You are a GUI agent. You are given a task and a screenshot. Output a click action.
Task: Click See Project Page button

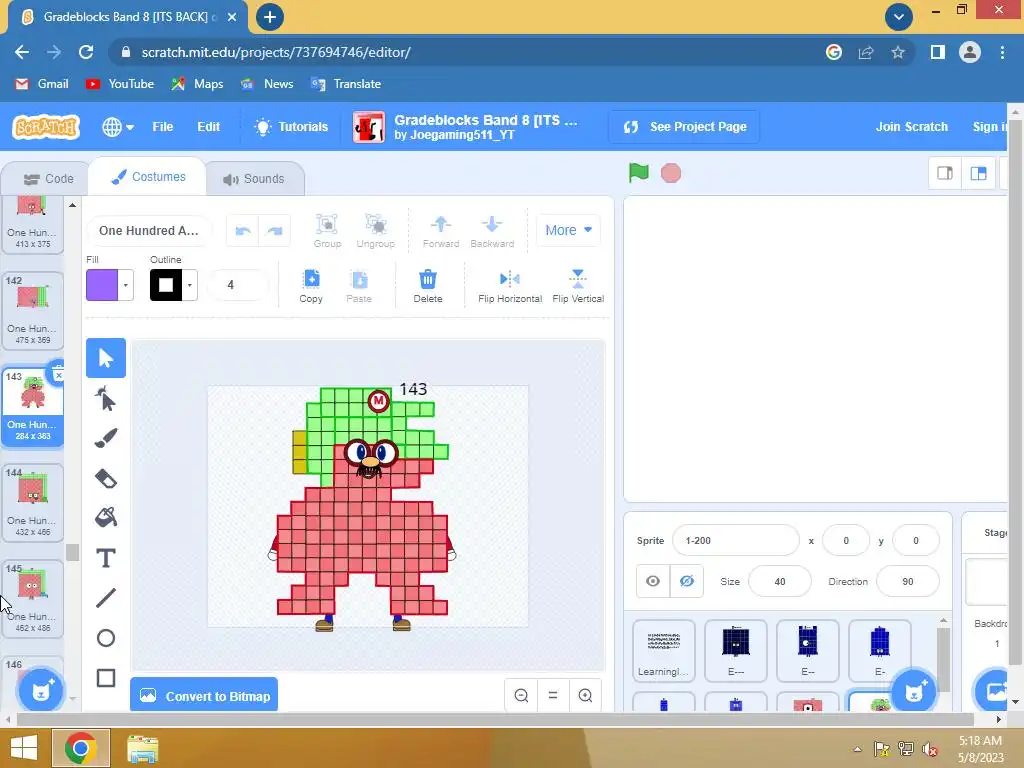click(x=684, y=127)
